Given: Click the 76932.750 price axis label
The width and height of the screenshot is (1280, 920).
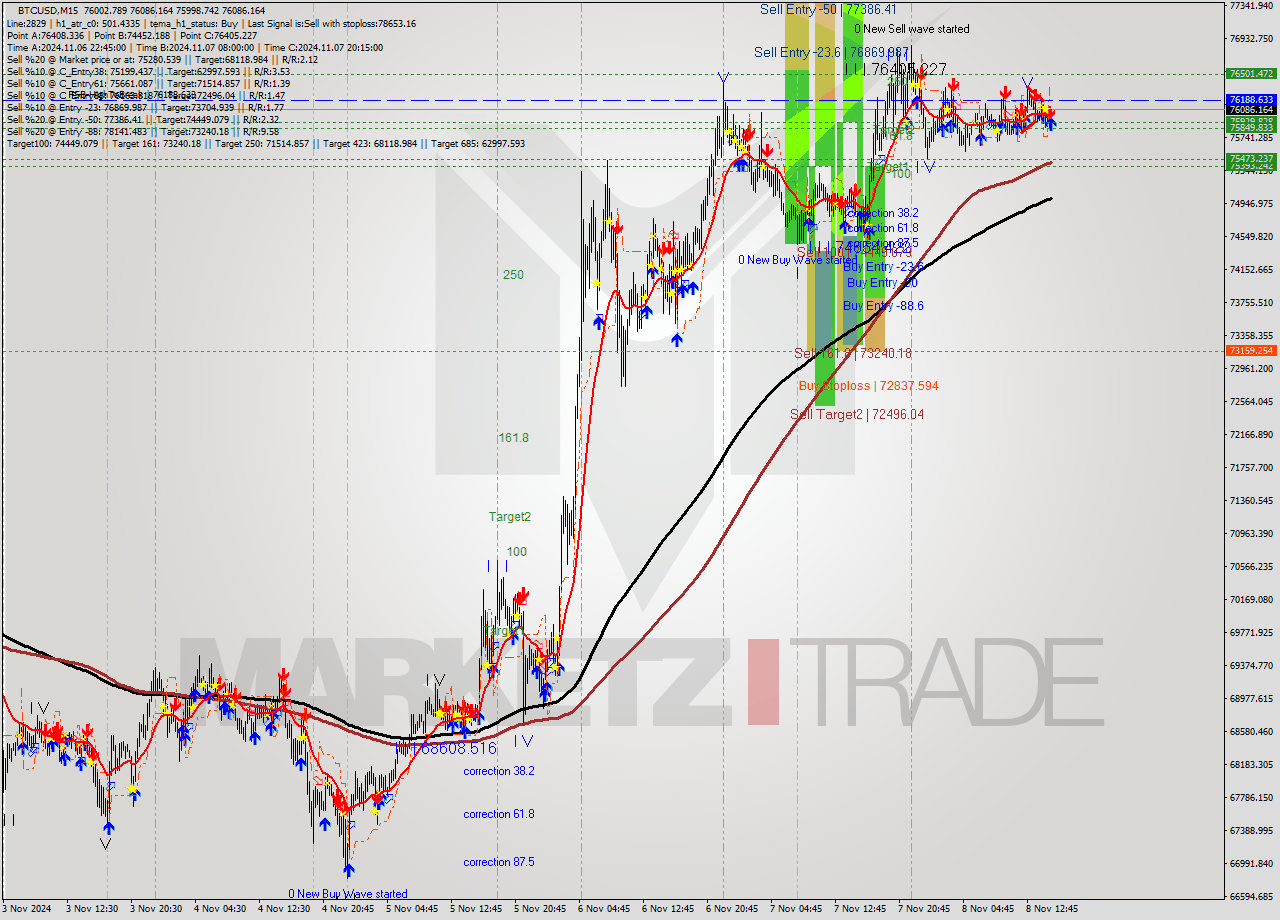Looking at the screenshot, I should click(x=1251, y=39).
